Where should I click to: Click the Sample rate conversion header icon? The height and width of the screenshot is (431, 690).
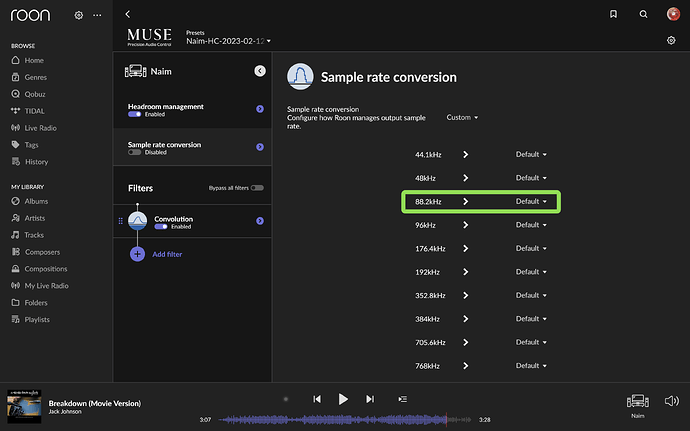pos(301,76)
